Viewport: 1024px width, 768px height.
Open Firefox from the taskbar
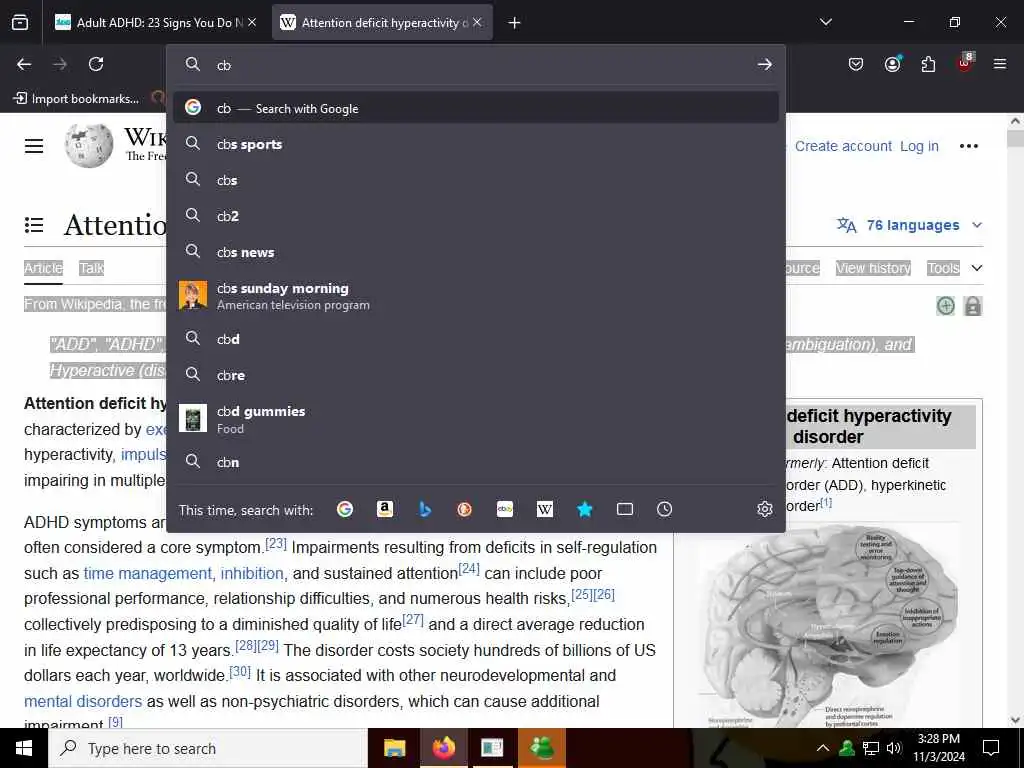(444, 748)
